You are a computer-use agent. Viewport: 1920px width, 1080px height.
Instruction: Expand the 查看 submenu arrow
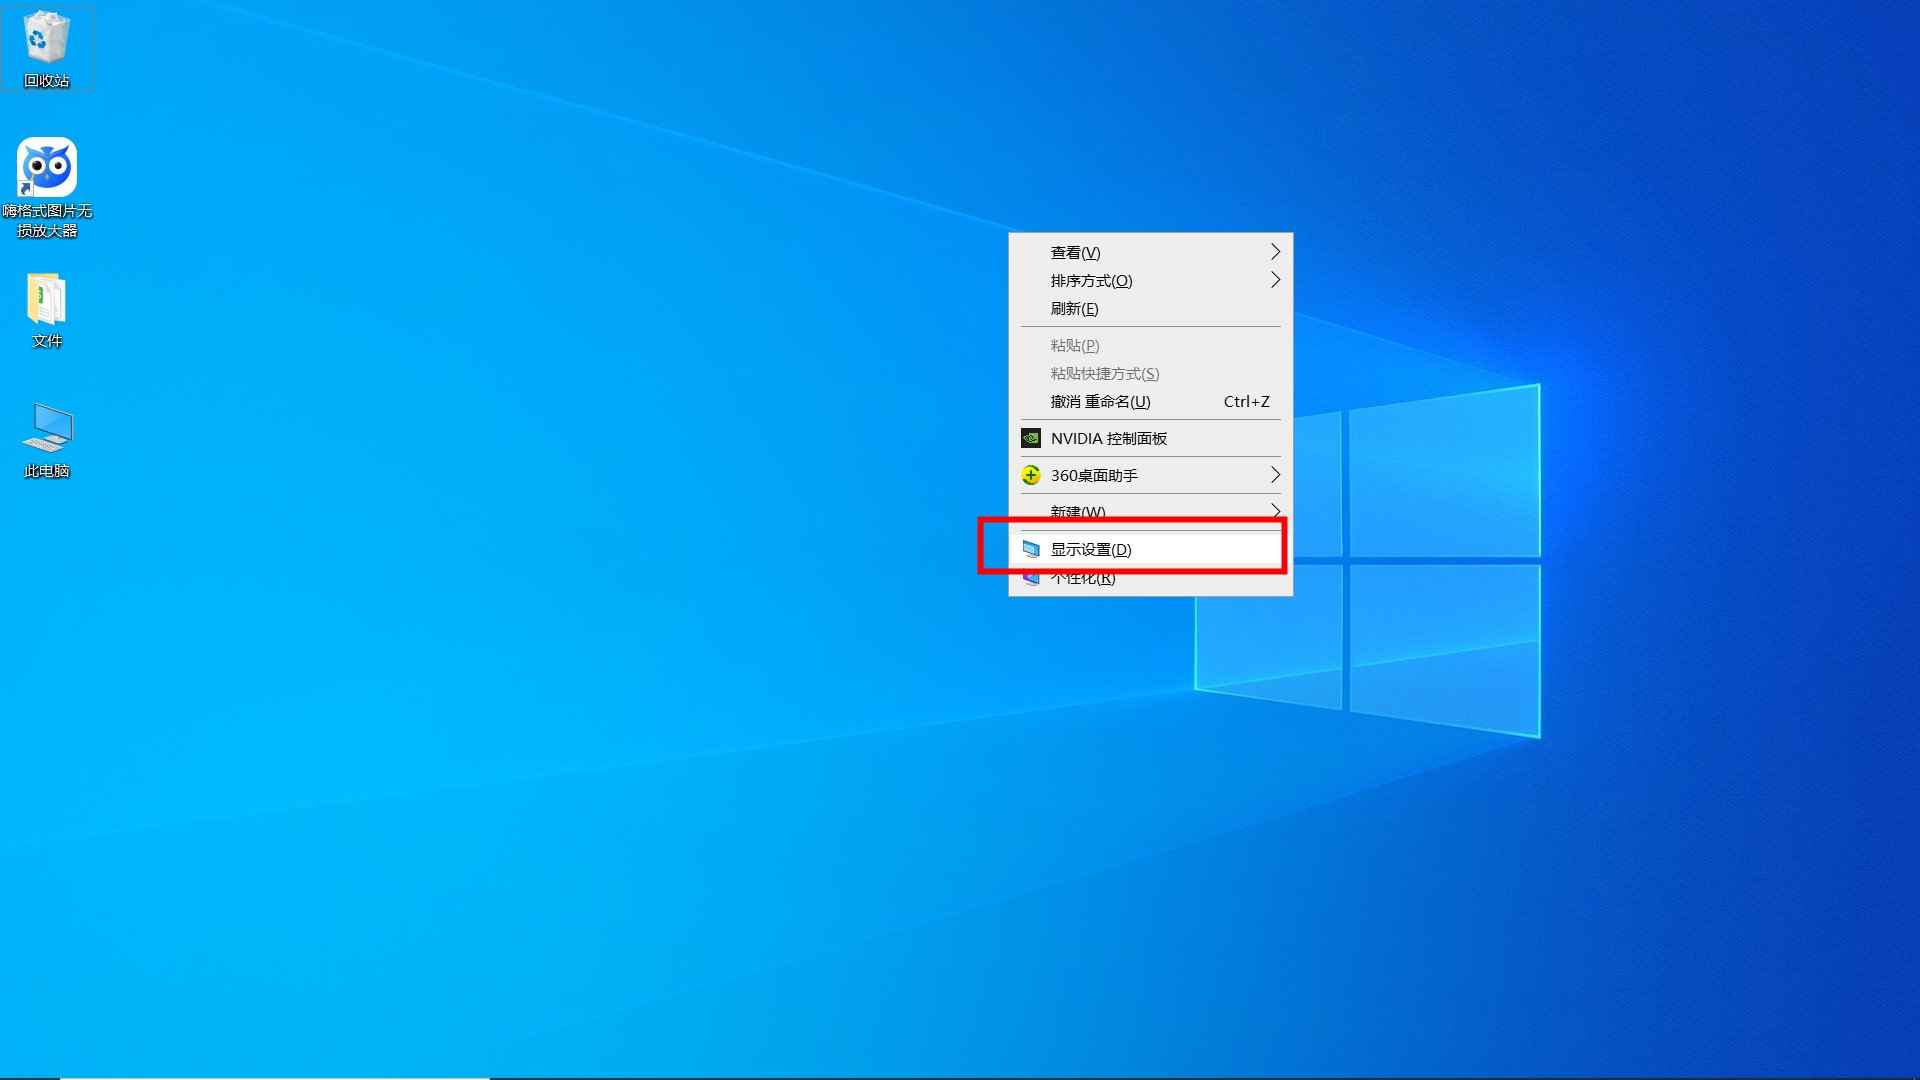pyautogui.click(x=1275, y=252)
